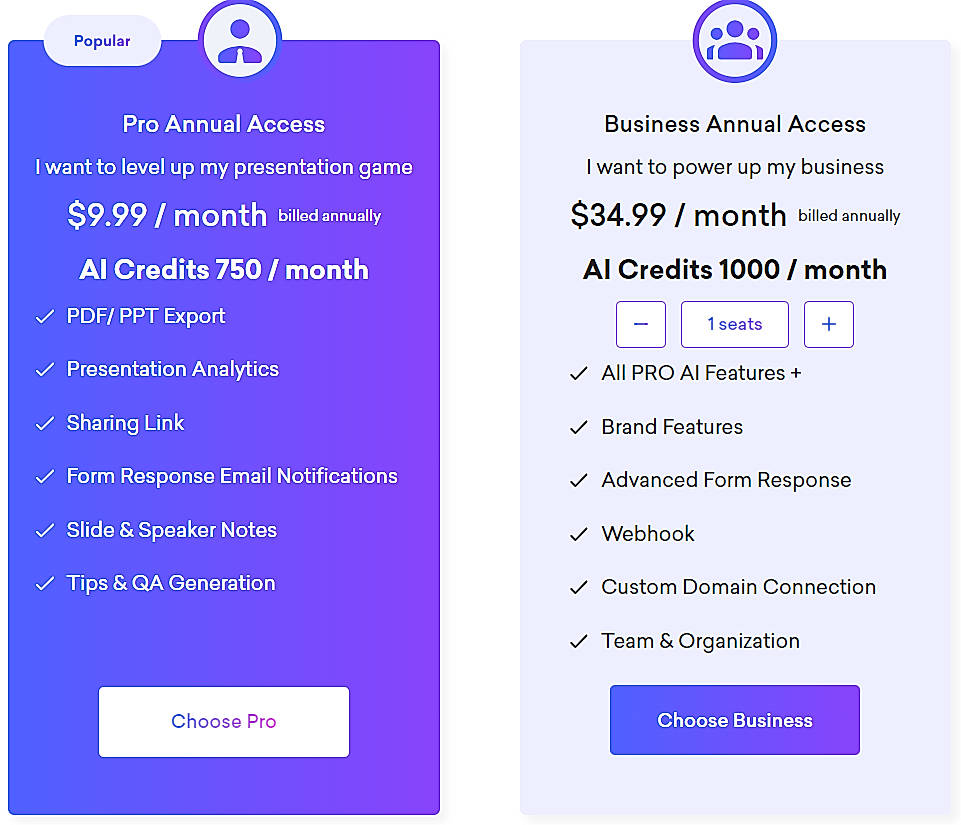Click the checkmark beside Team & Organization

(x=579, y=640)
